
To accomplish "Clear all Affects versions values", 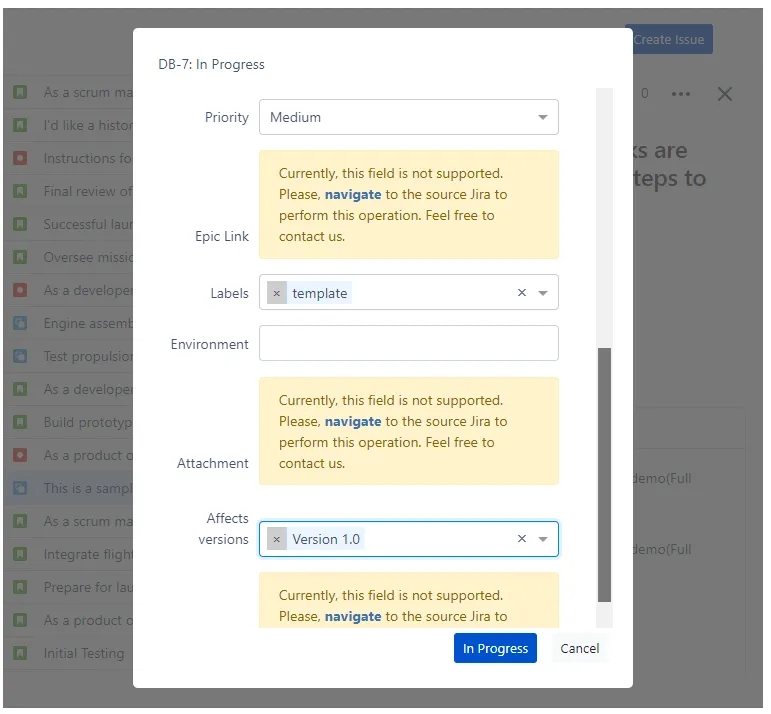I will pos(522,539).
